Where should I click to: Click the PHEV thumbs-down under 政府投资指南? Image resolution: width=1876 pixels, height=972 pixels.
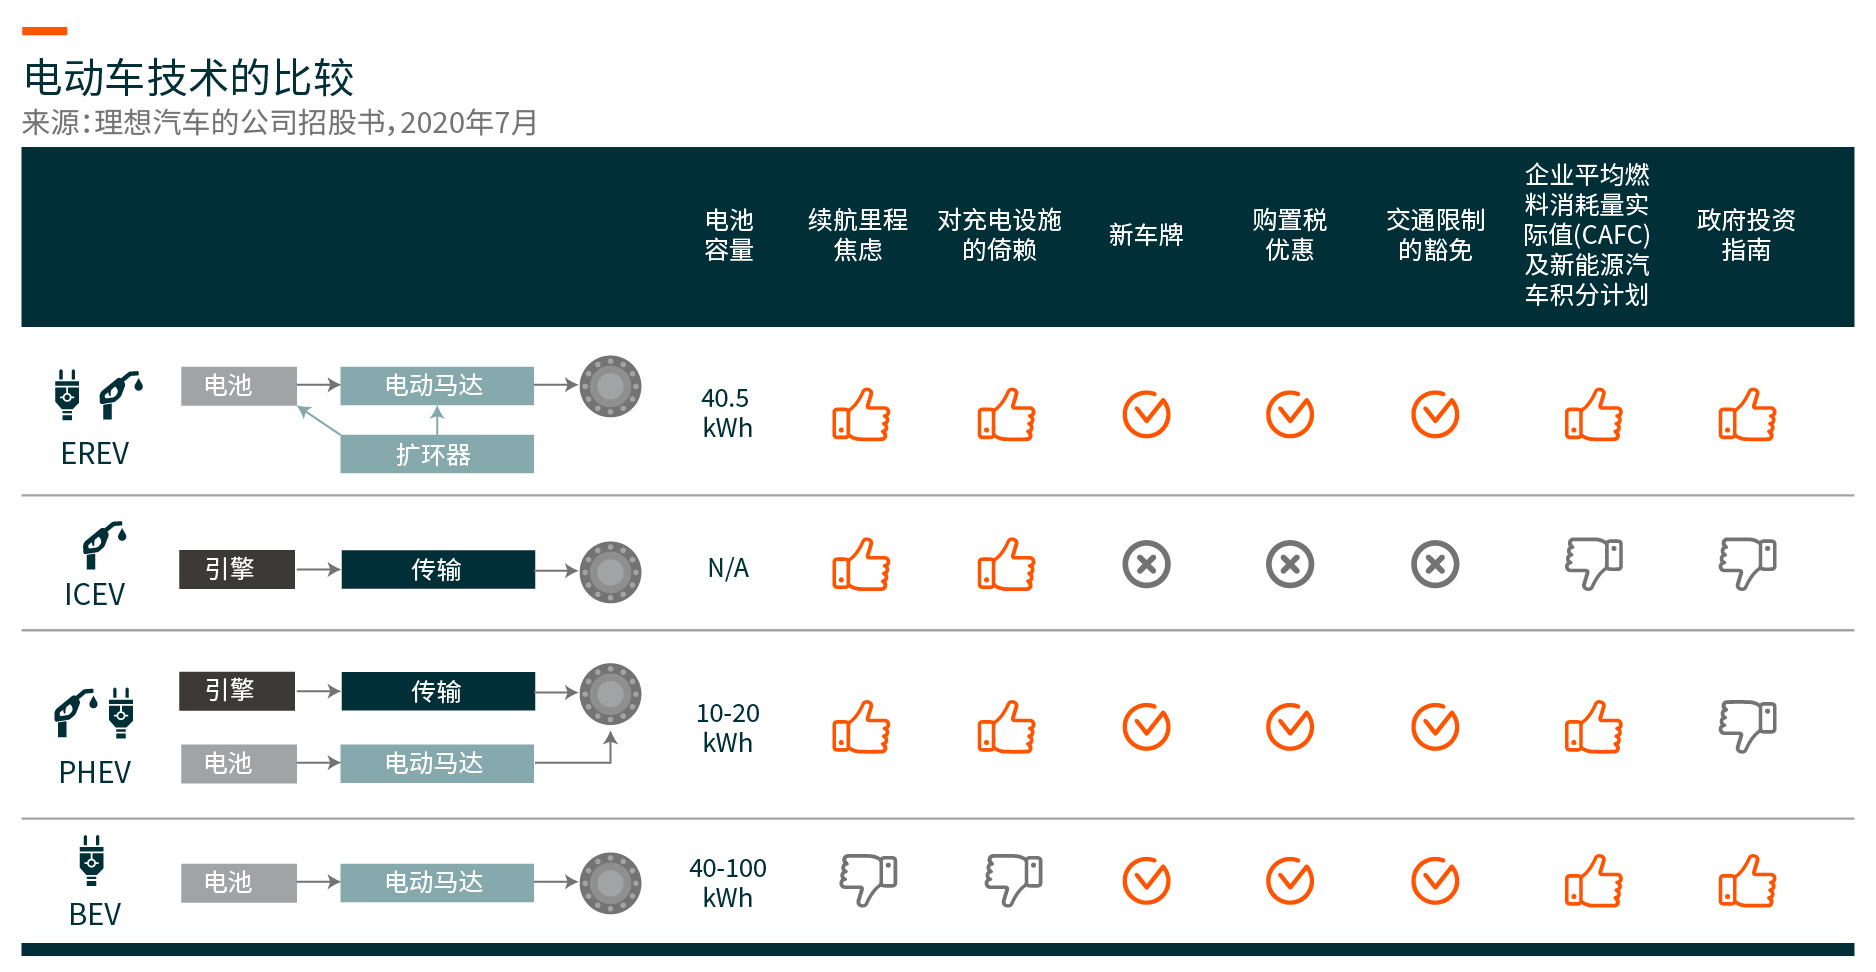pyautogui.click(x=1747, y=726)
